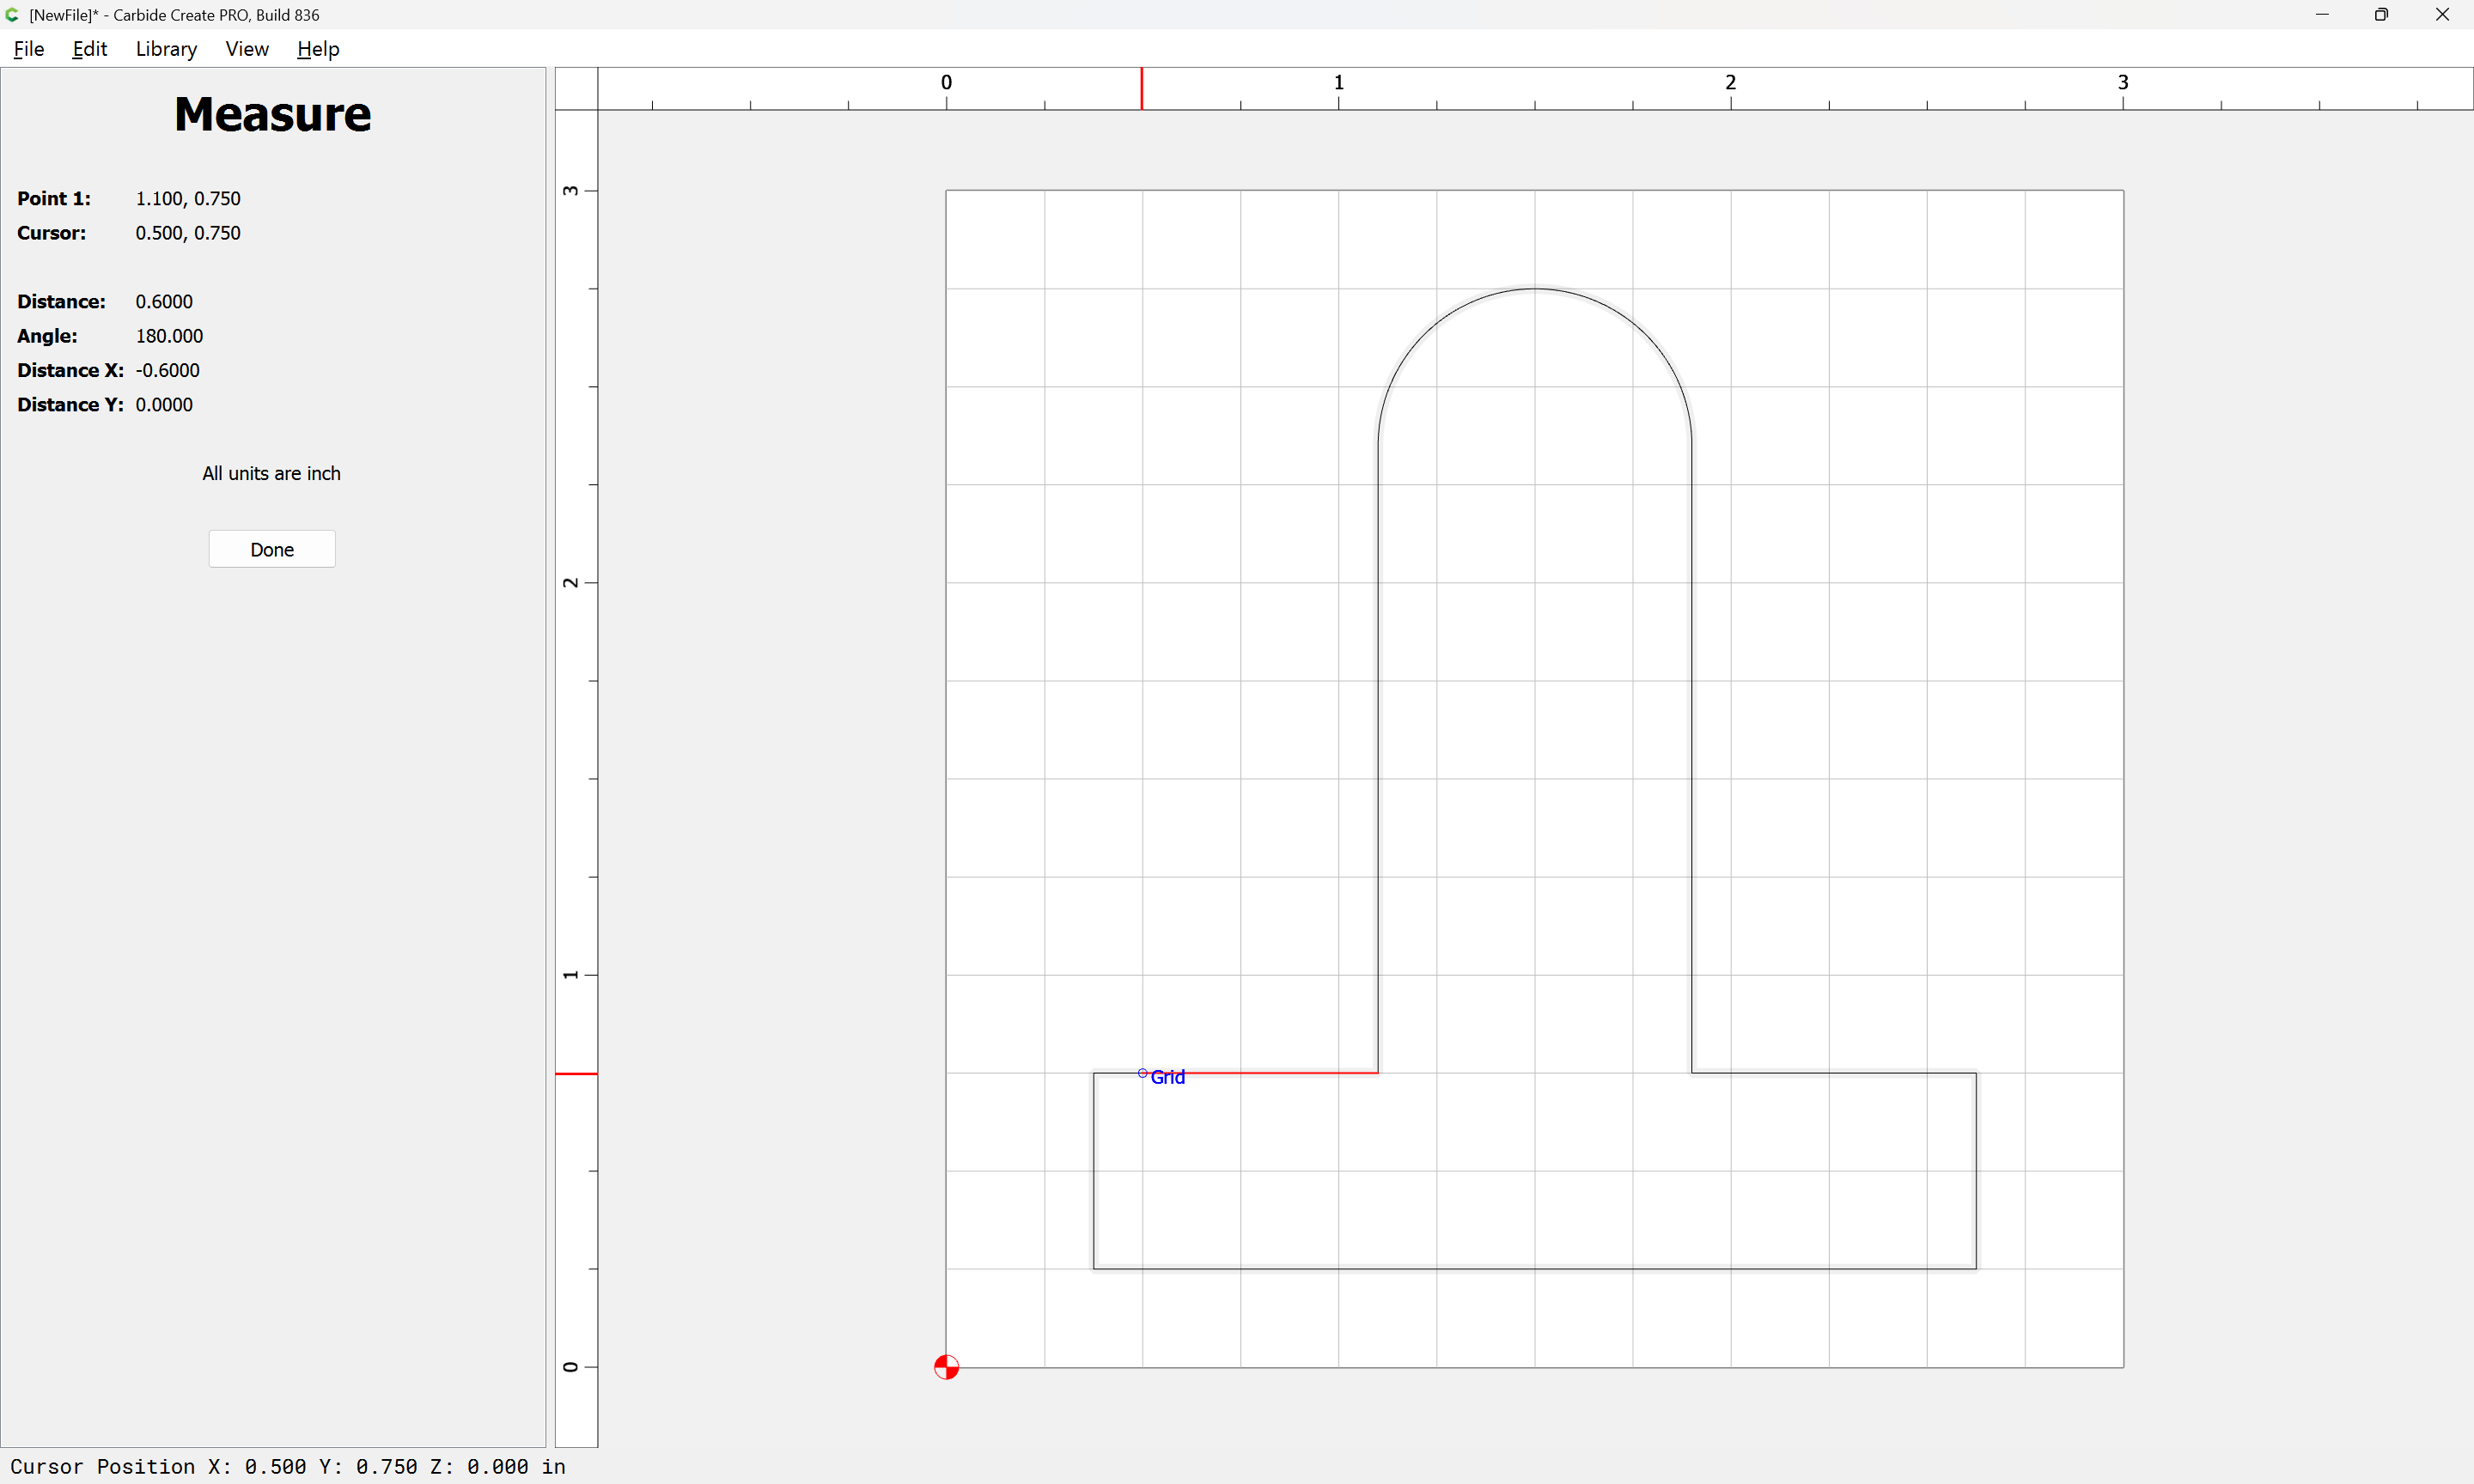
Task: Click red cursor marker on vertical ruler
Action: (576, 1073)
